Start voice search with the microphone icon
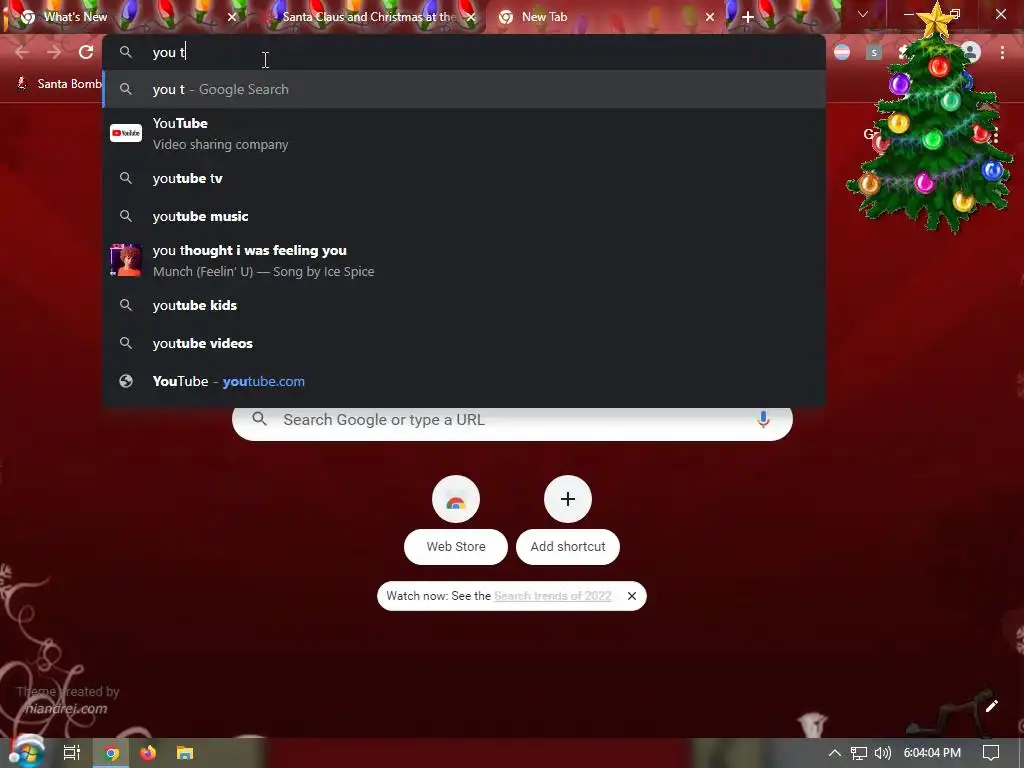 click(763, 420)
